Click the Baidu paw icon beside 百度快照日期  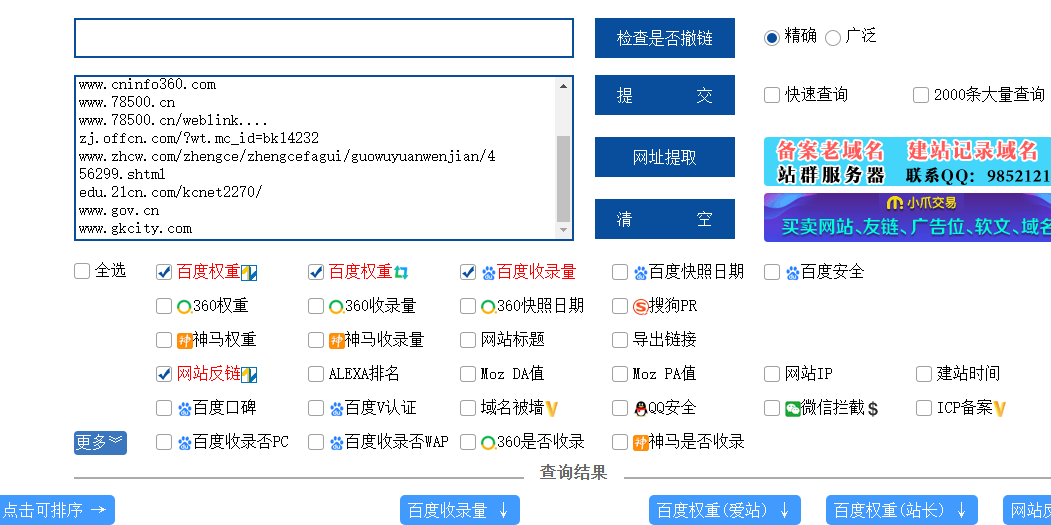click(641, 273)
